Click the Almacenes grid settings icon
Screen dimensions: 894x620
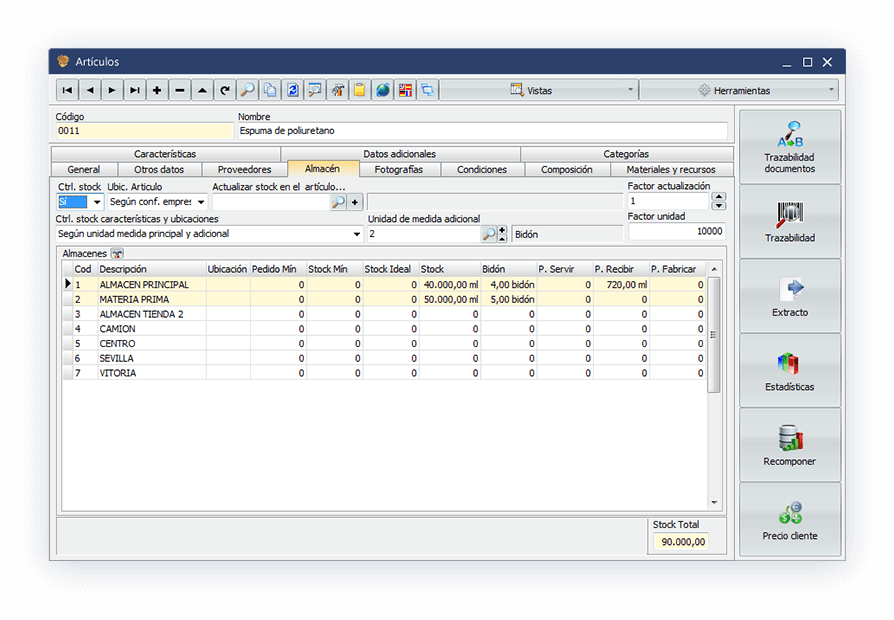pos(116,254)
